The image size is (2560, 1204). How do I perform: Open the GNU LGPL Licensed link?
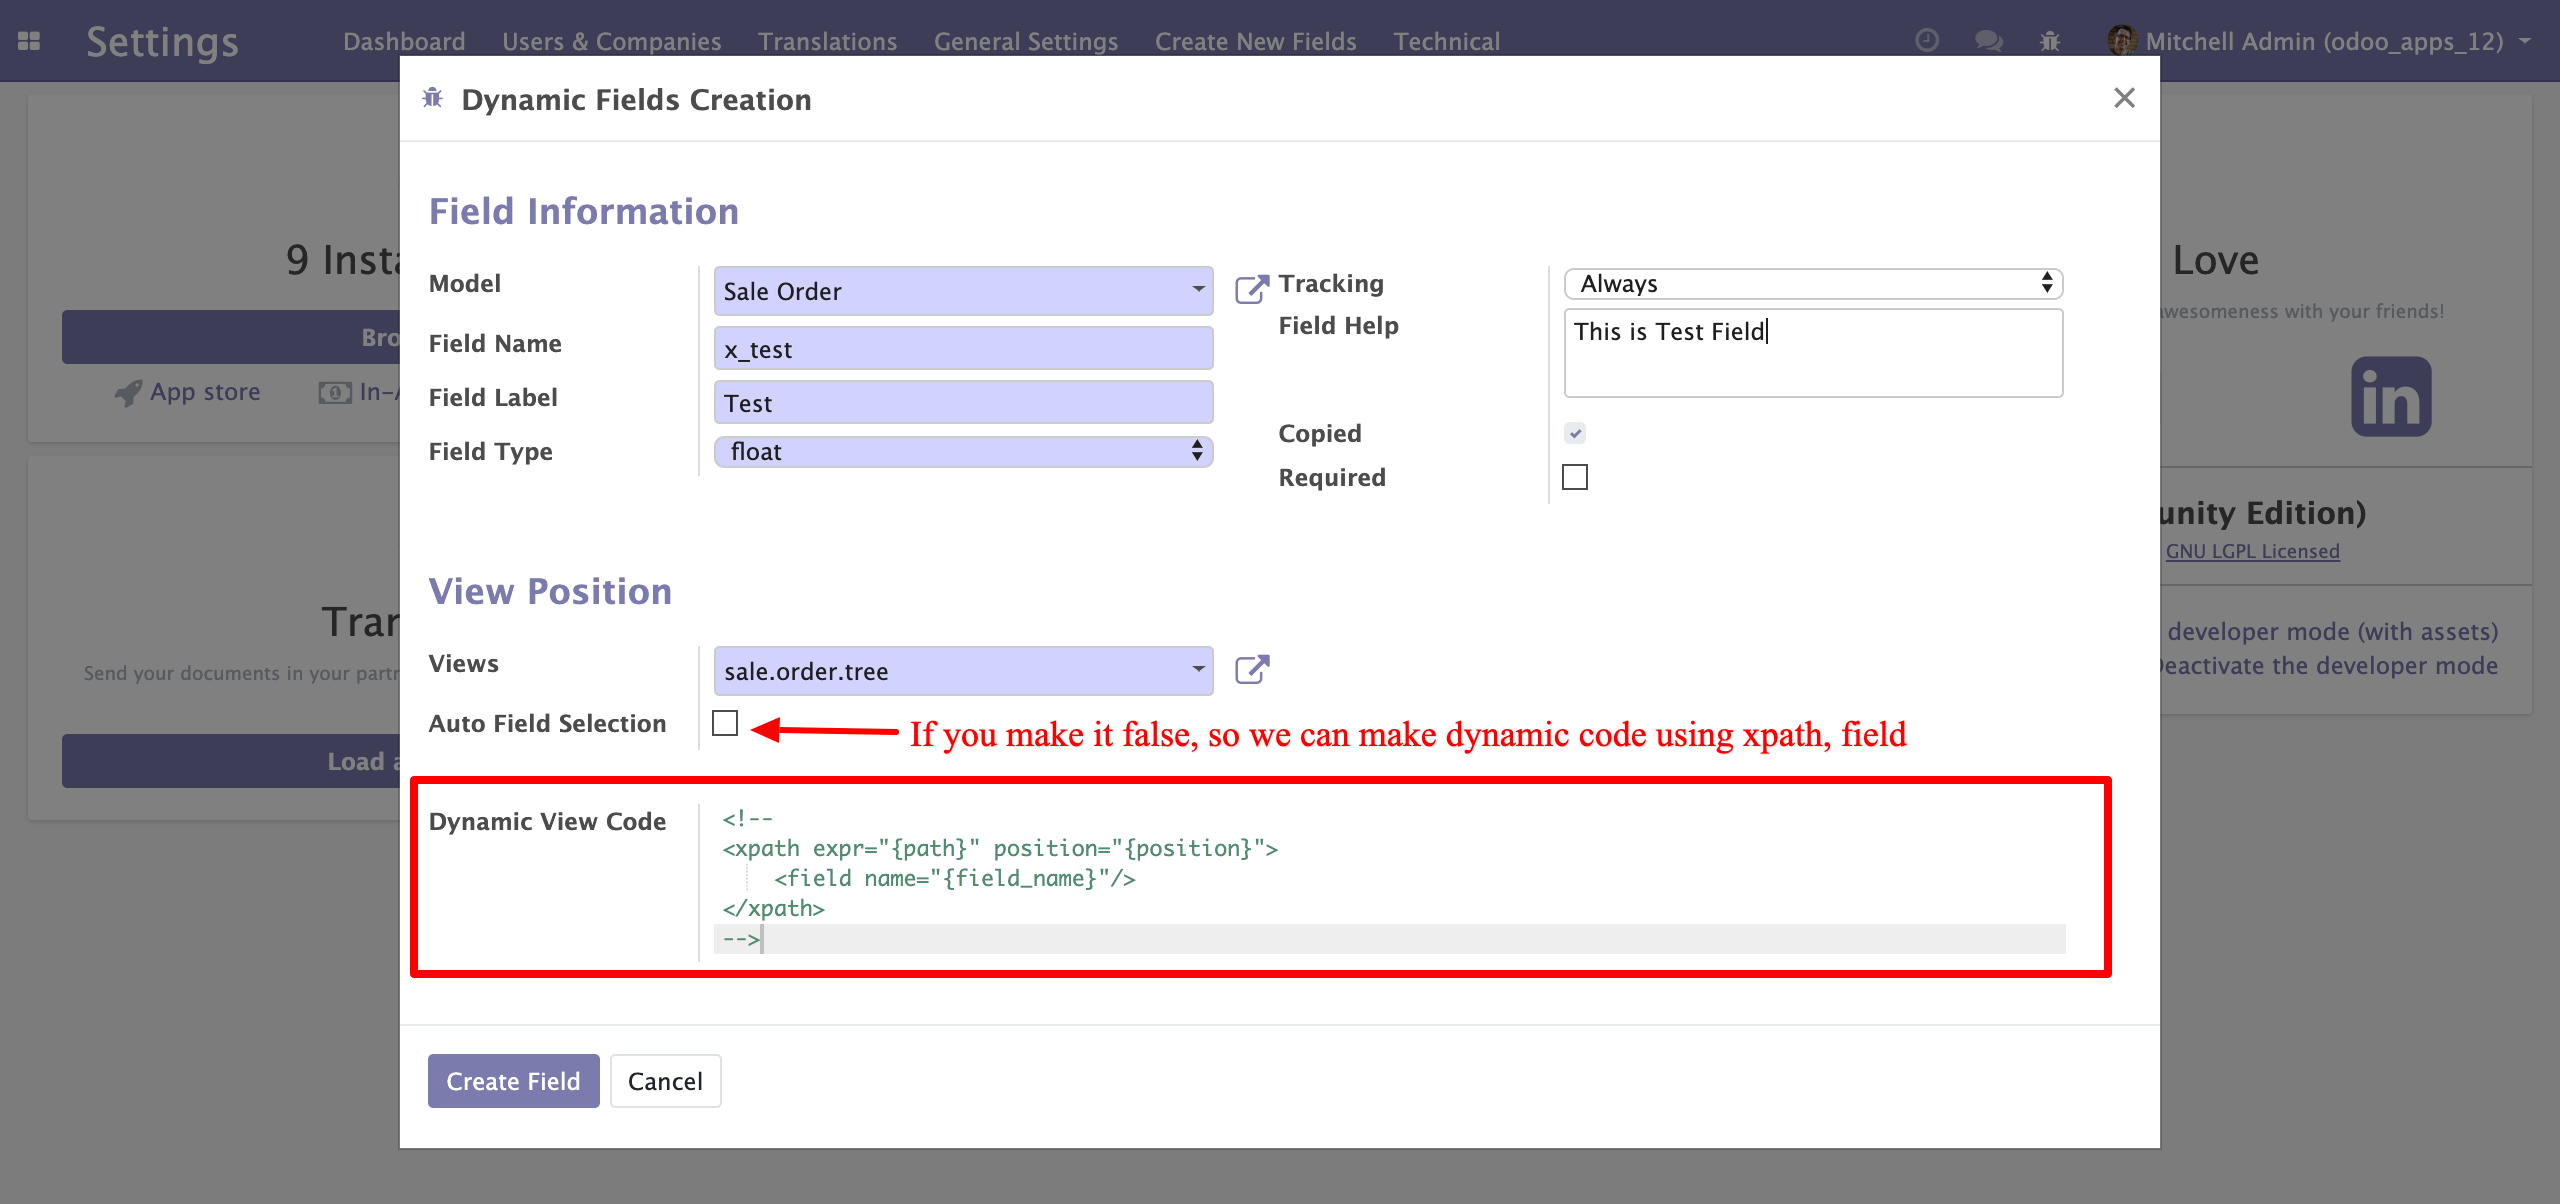click(x=2252, y=551)
